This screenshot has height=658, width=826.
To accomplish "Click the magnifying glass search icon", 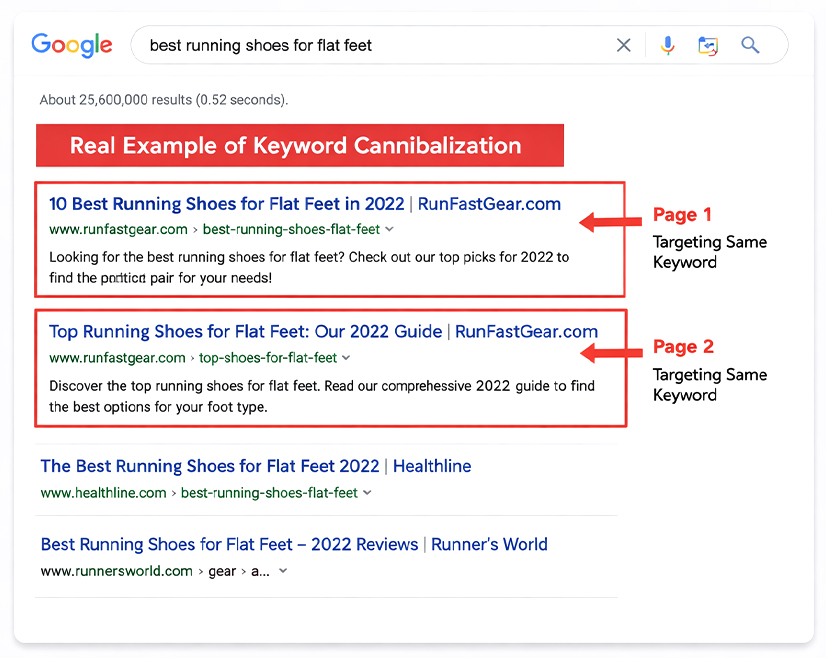I will (x=750, y=45).
